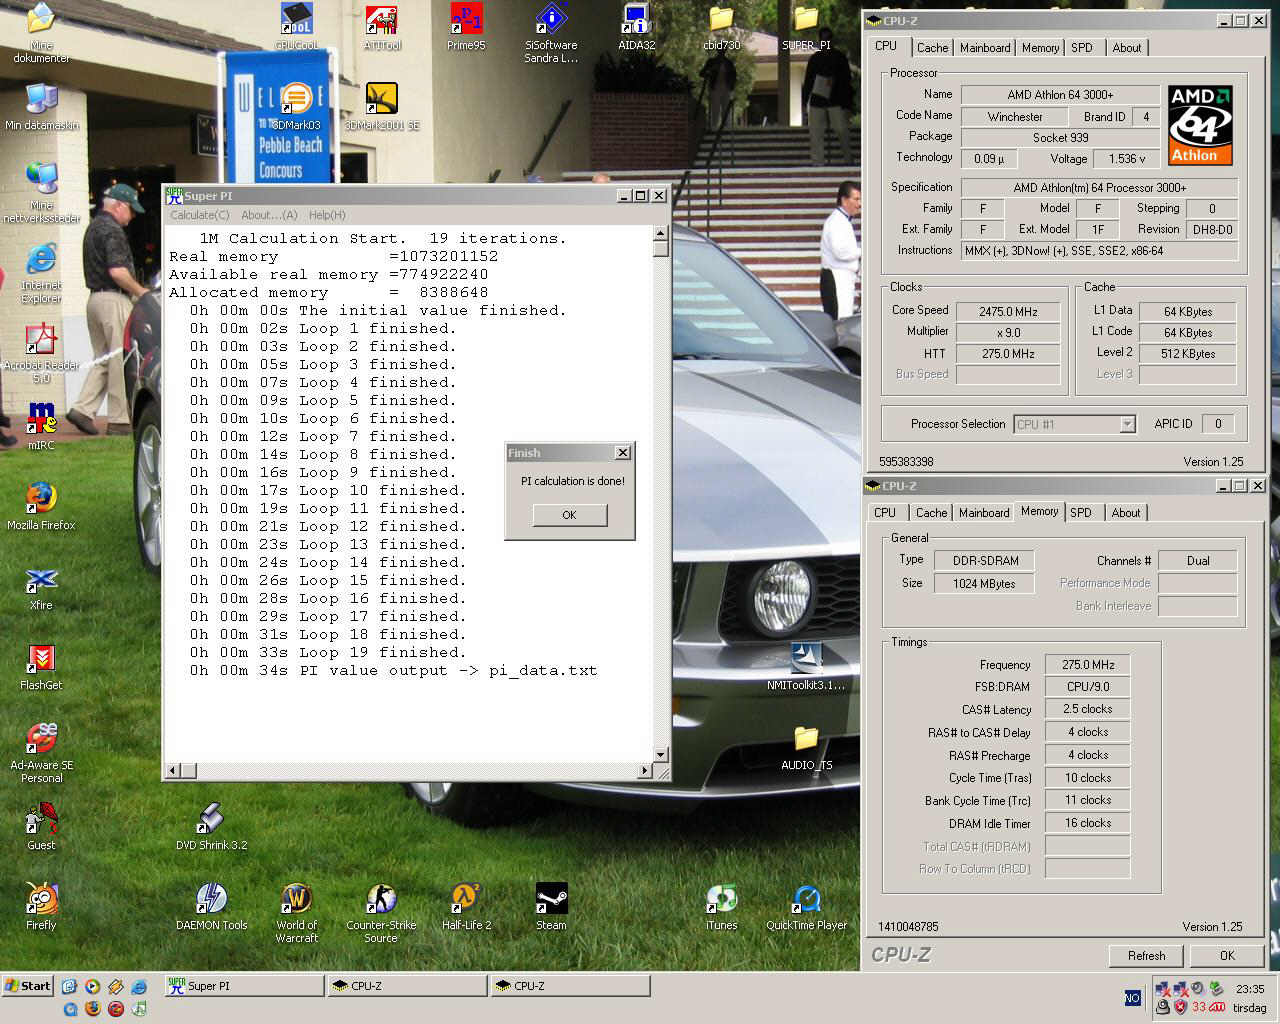Open the Calculate(C) menu in Super PI
The height and width of the screenshot is (1024, 1280).
tap(199, 215)
